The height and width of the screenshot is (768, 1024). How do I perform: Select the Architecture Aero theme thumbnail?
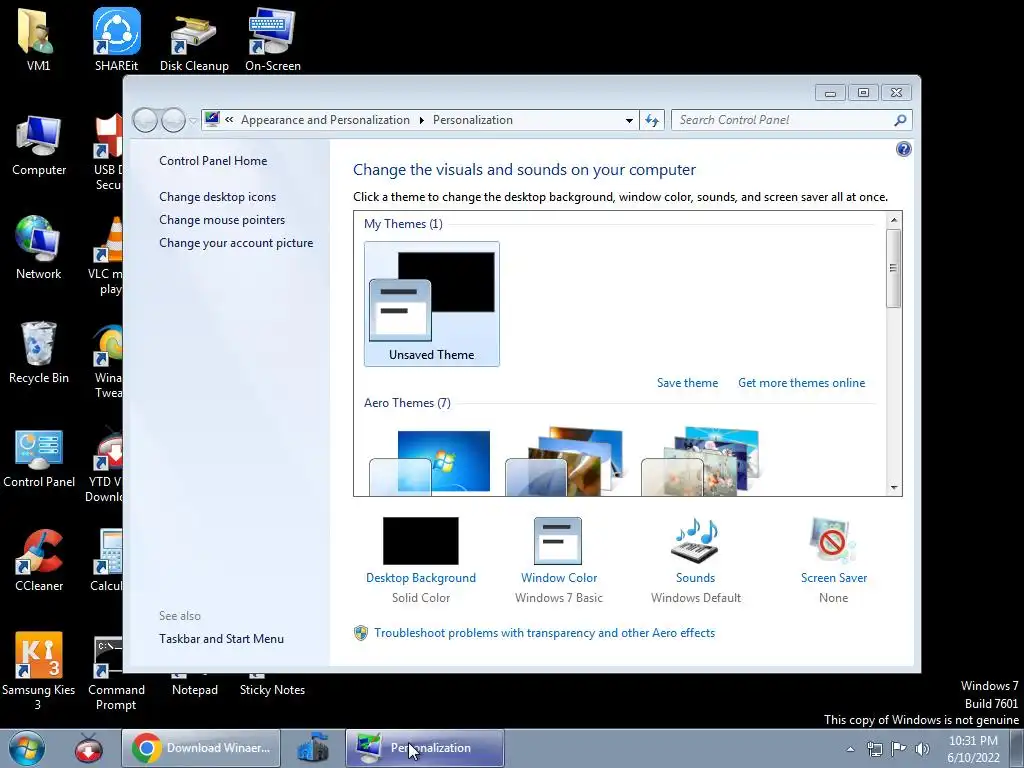[566, 462]
